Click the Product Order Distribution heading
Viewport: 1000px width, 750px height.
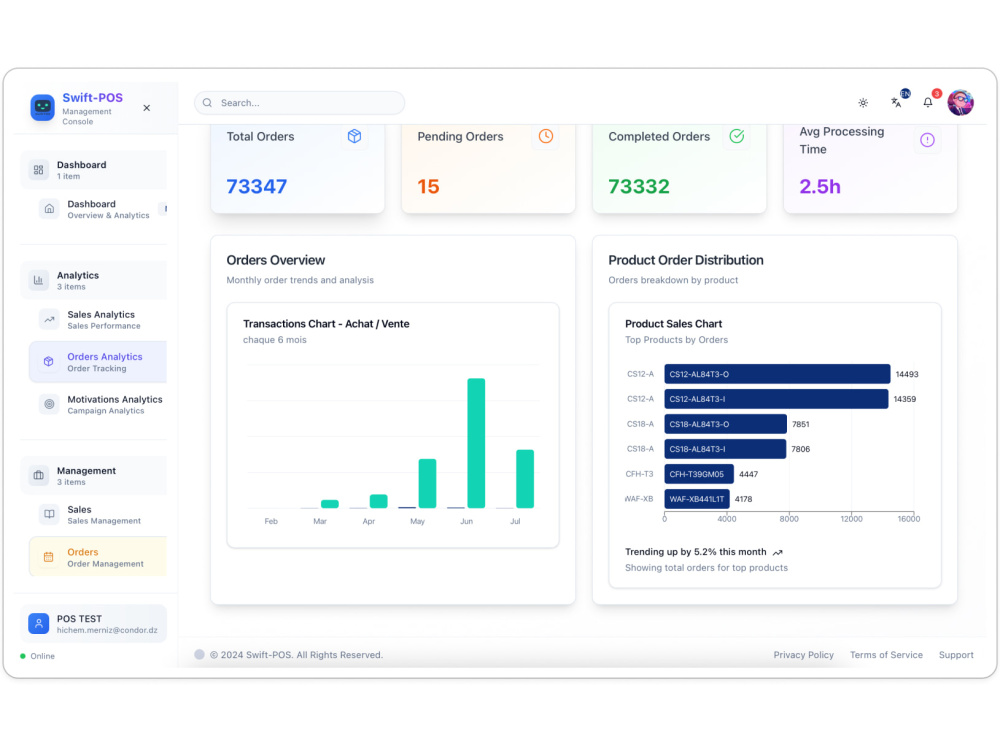(686, 260)
